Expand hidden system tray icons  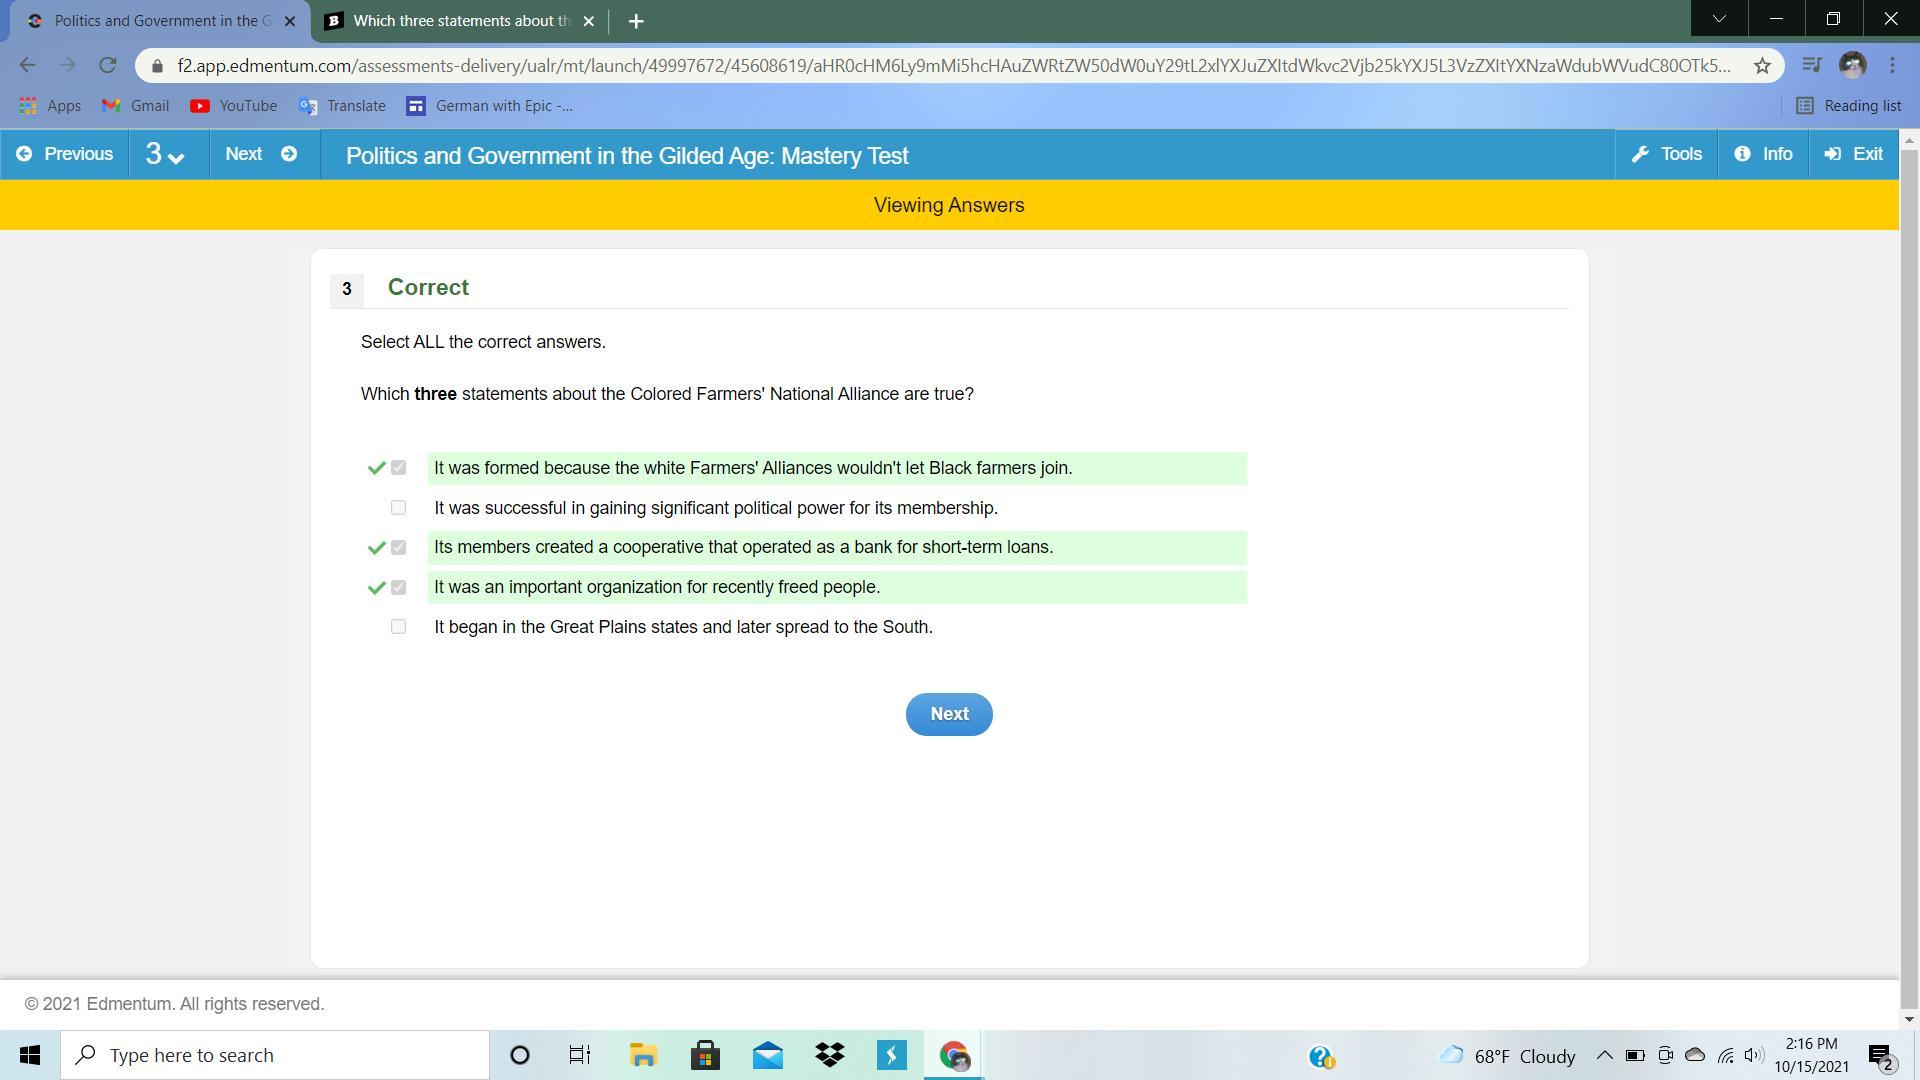pos(1604,1055)
